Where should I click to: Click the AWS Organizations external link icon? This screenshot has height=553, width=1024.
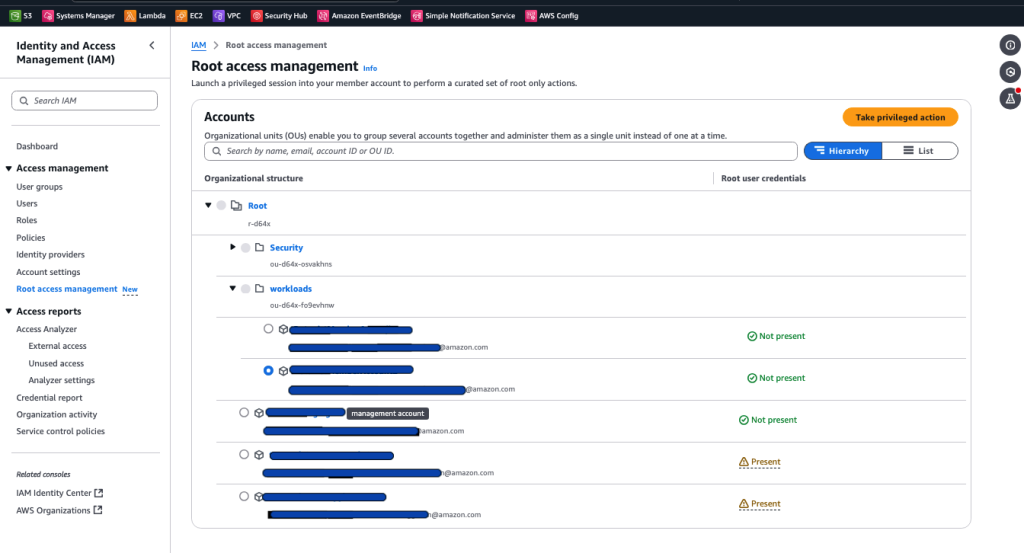coord(98,510)
